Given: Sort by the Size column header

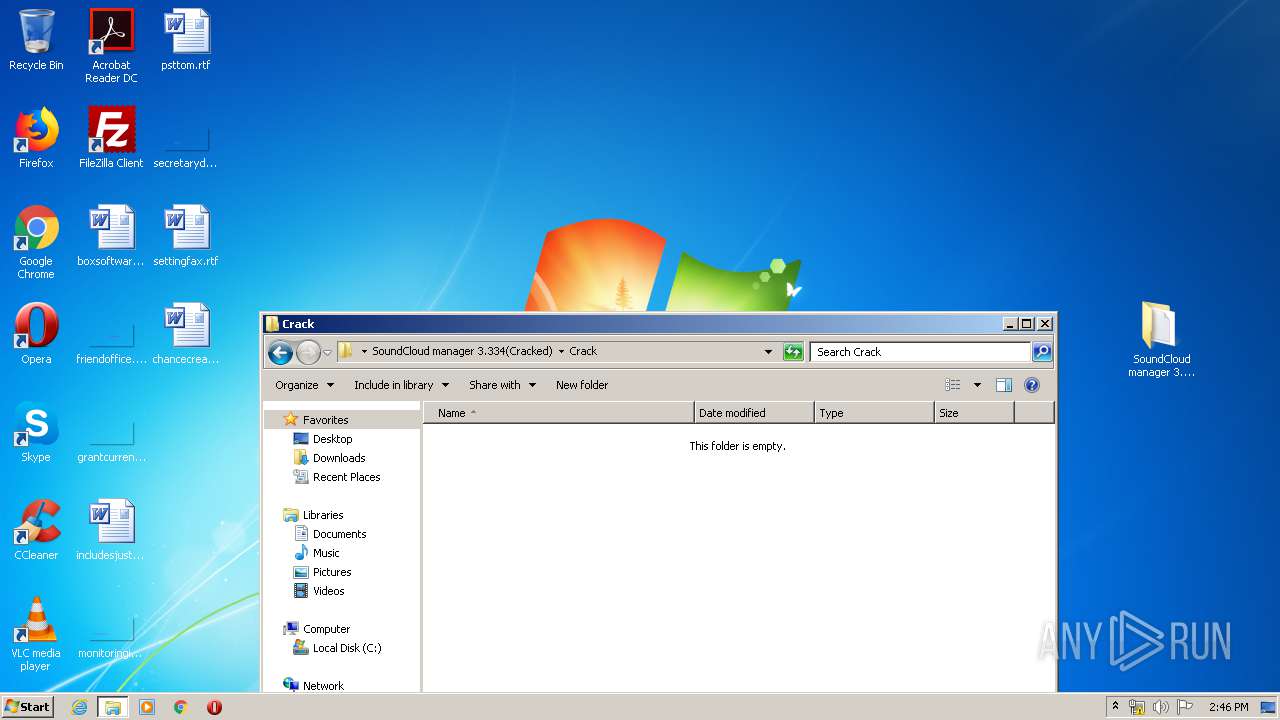Looking at the screenshot, I should [x=974, y=413].
